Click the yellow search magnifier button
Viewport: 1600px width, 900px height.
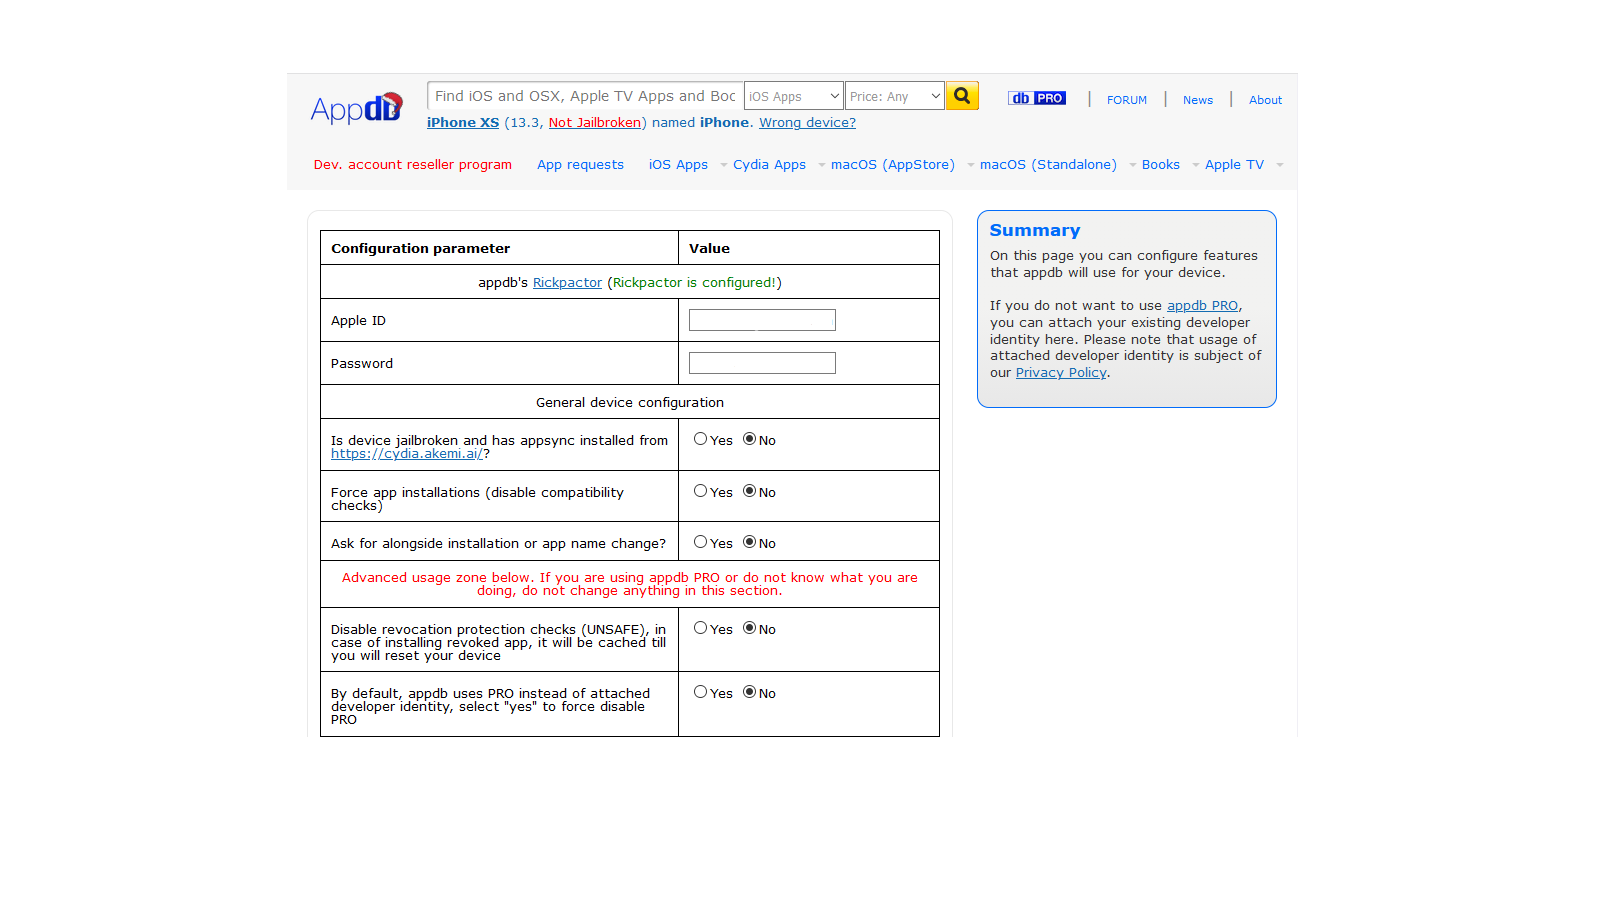pyautogui.click(x=962, y=96)
